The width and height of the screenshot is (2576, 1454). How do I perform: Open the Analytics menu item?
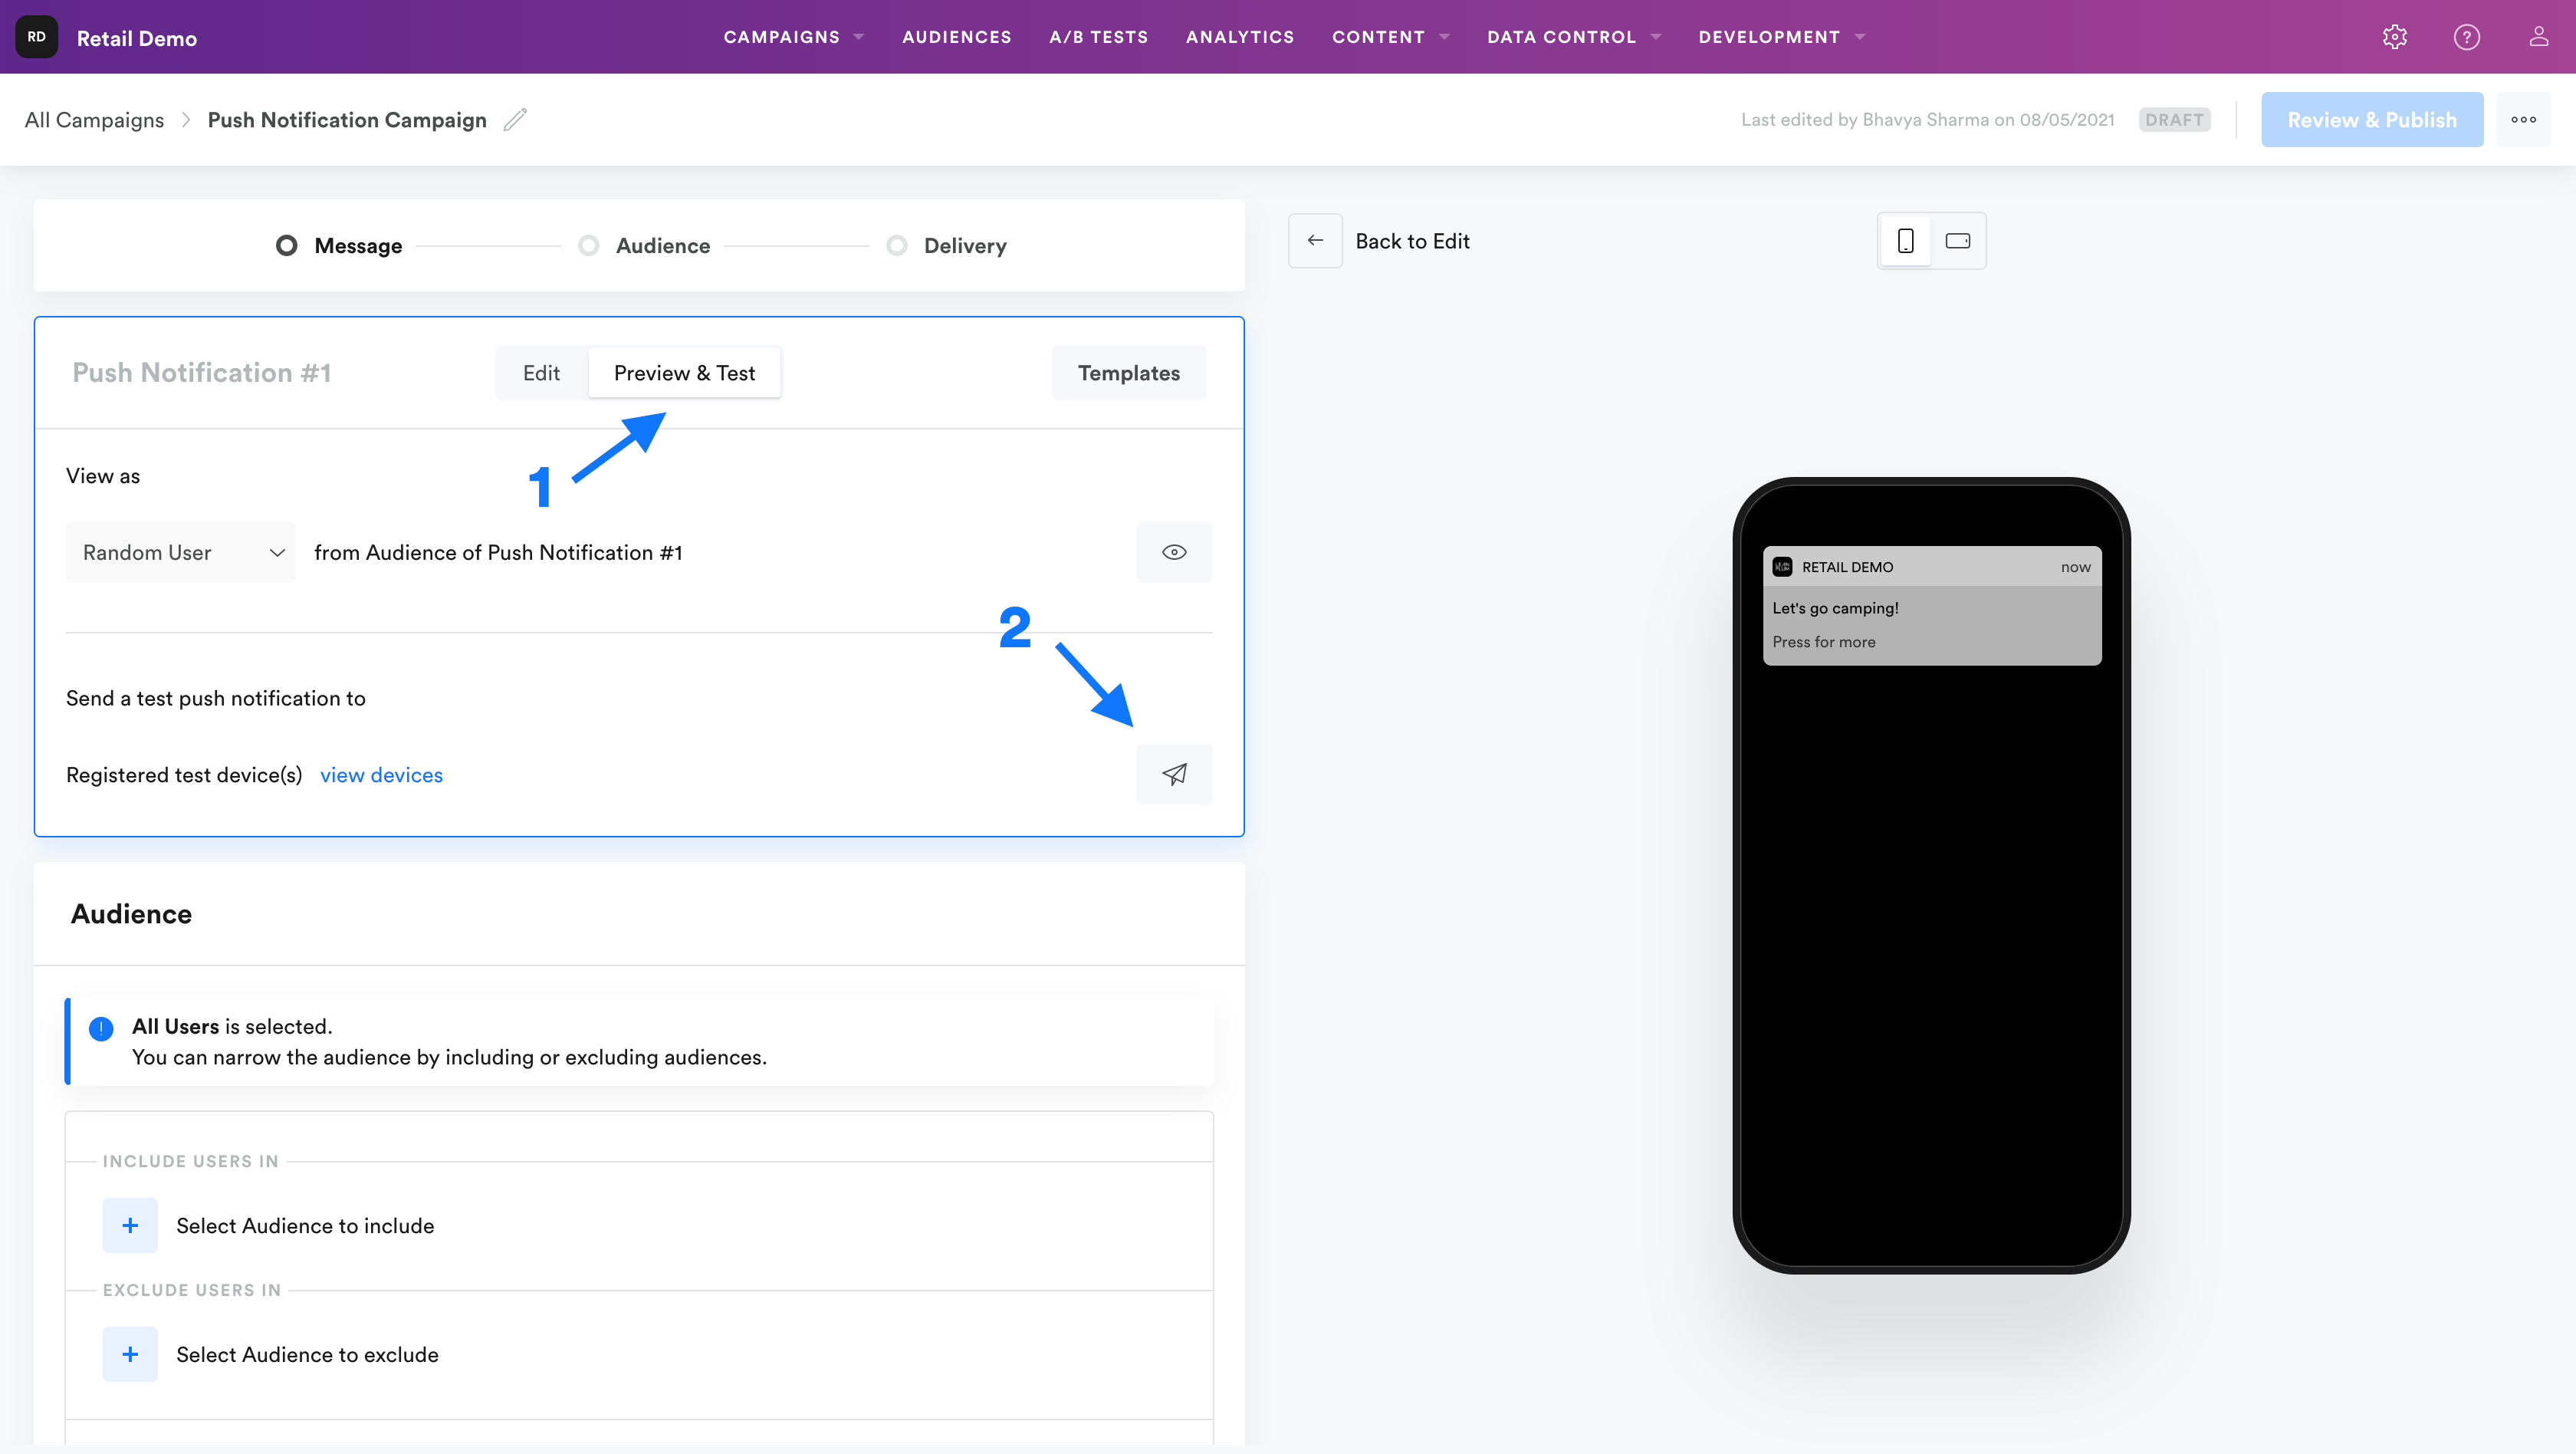[x=1240, y=37]
